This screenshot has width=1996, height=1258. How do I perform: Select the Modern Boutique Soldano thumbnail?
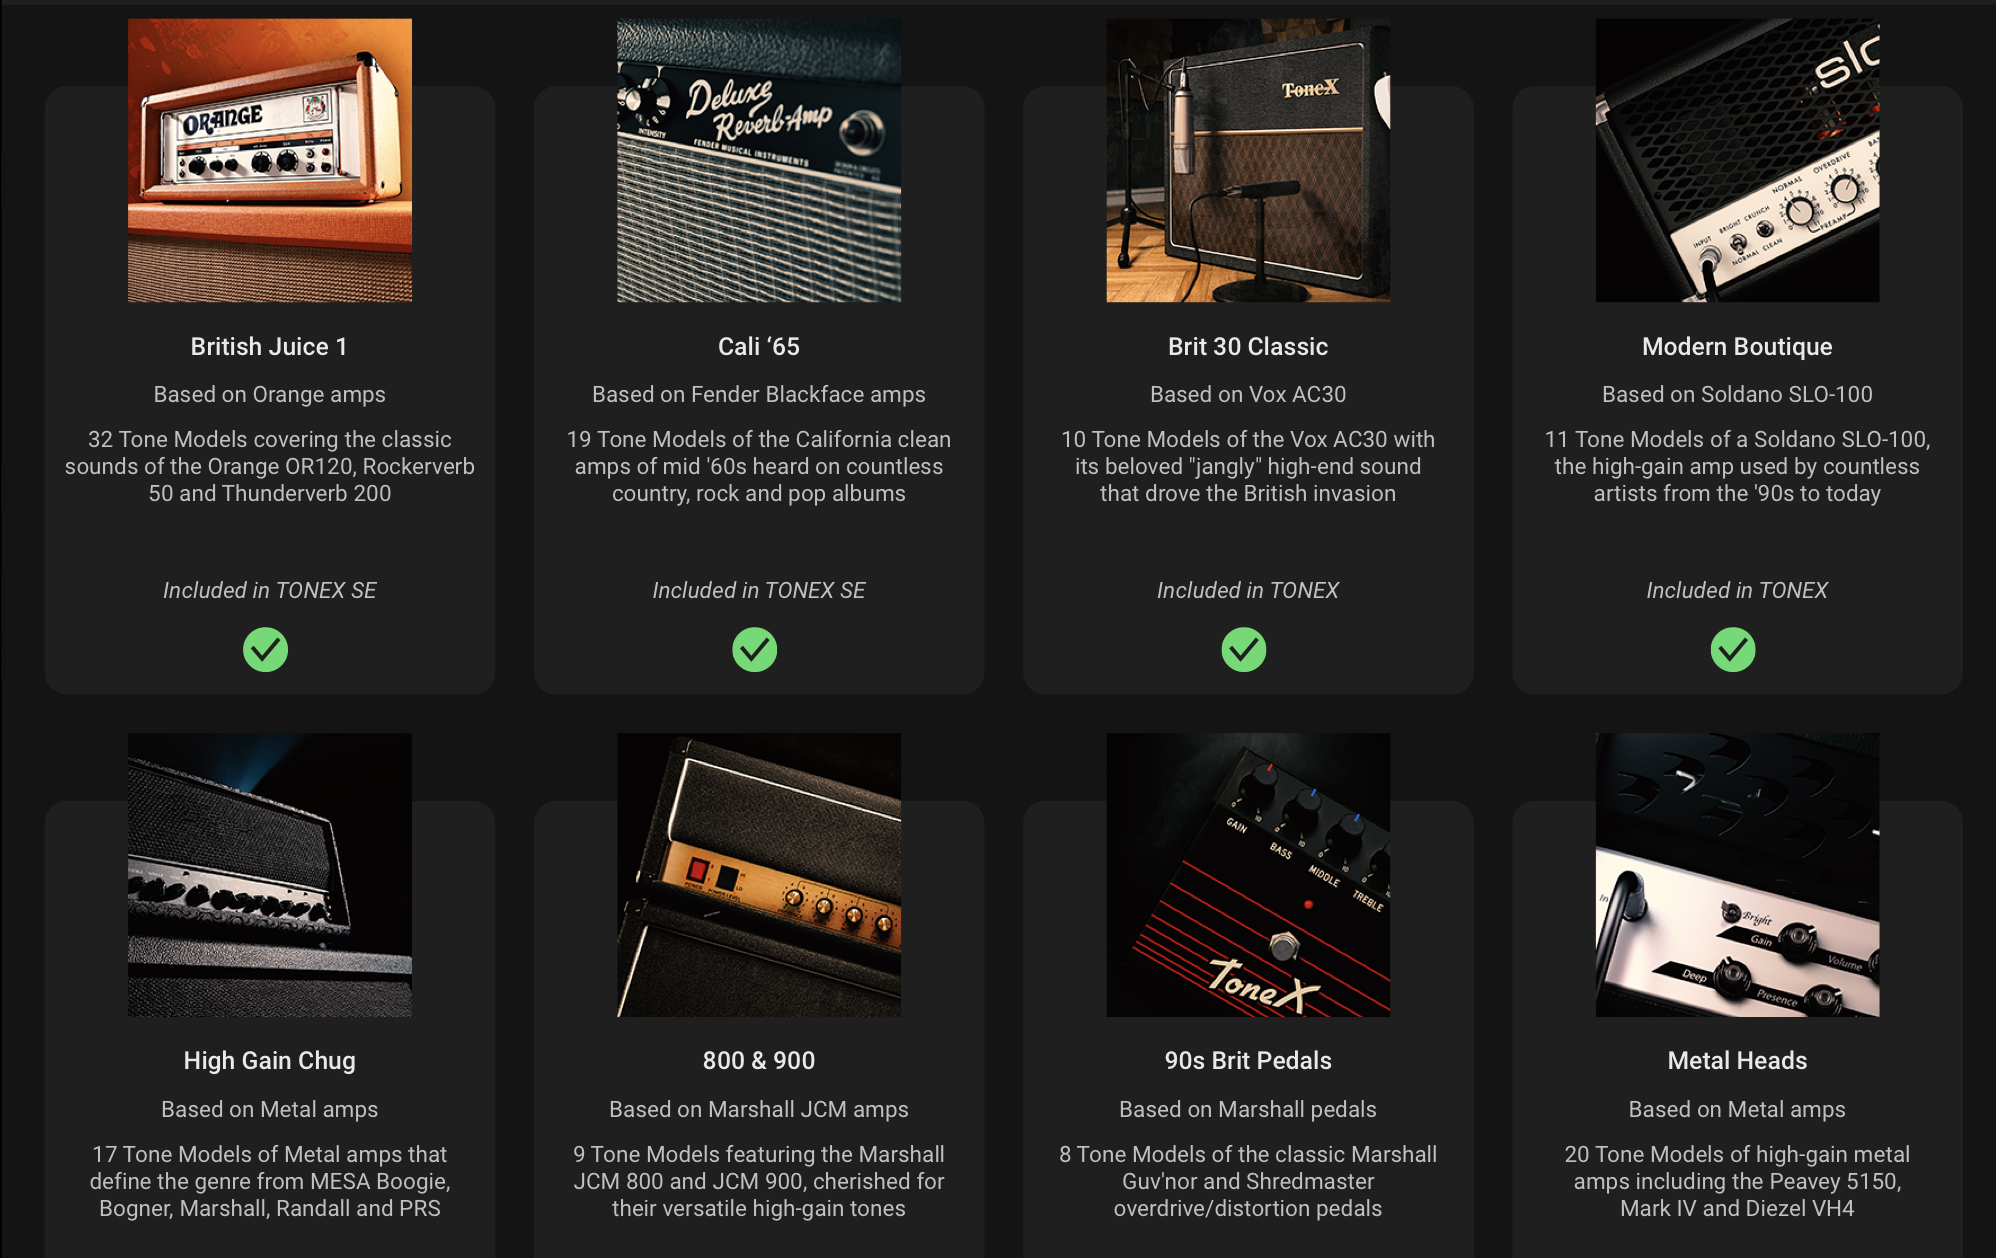pos(1737,160)
